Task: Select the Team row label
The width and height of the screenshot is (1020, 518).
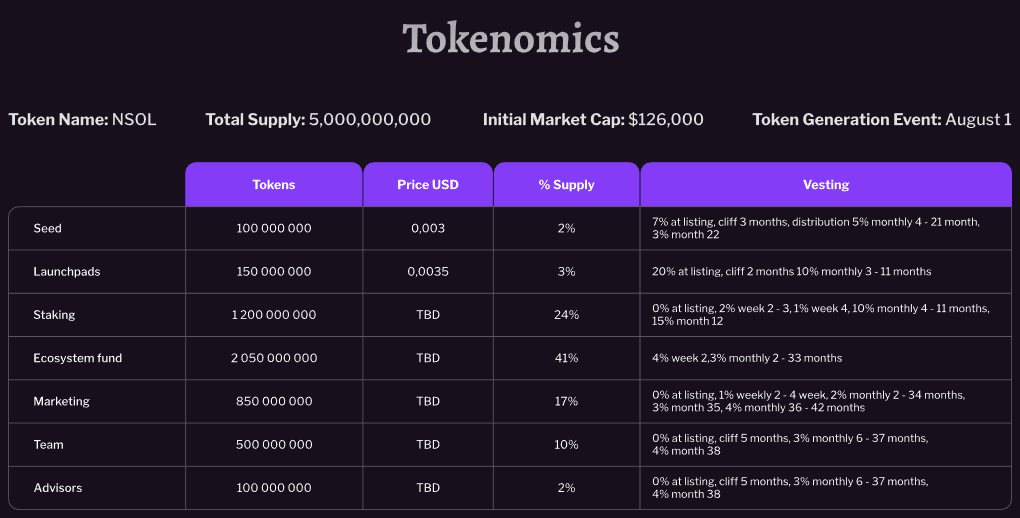Action: pyautogui.click(x=48, y=445)
